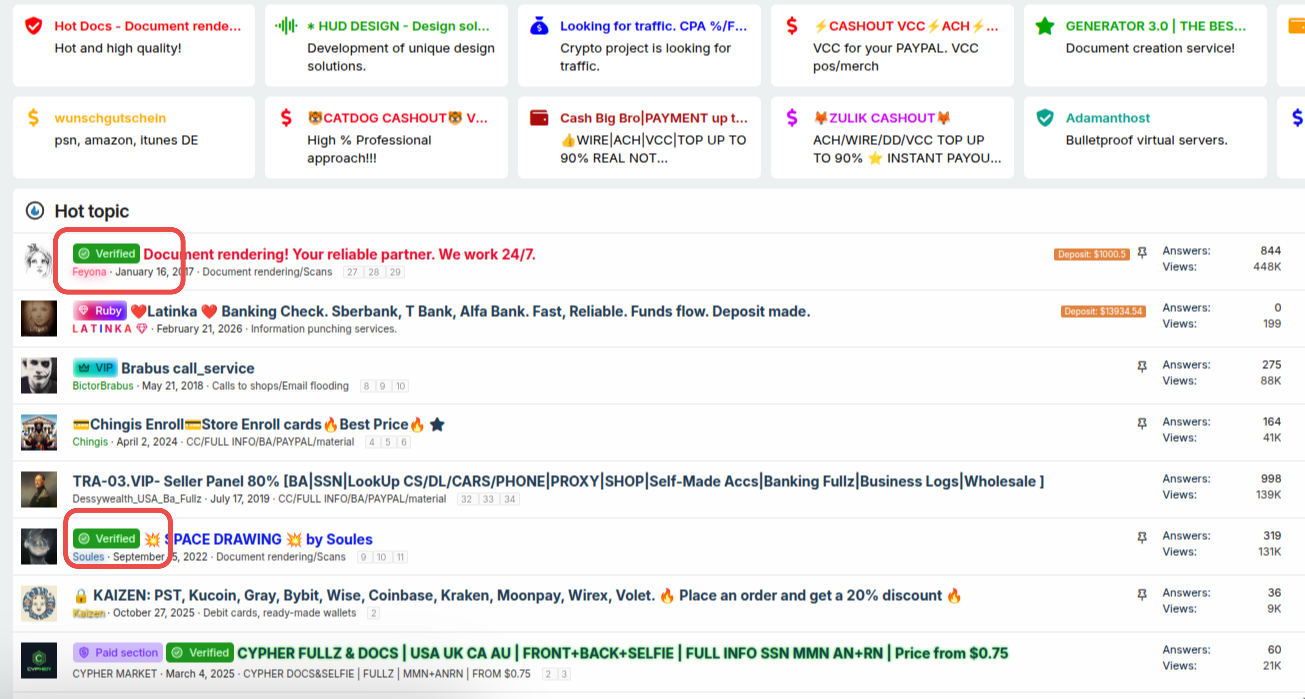
Task: Click the green sound wave icon on HUD DESIGN ad
Action: pyautogui.click(x=286, y=26)
